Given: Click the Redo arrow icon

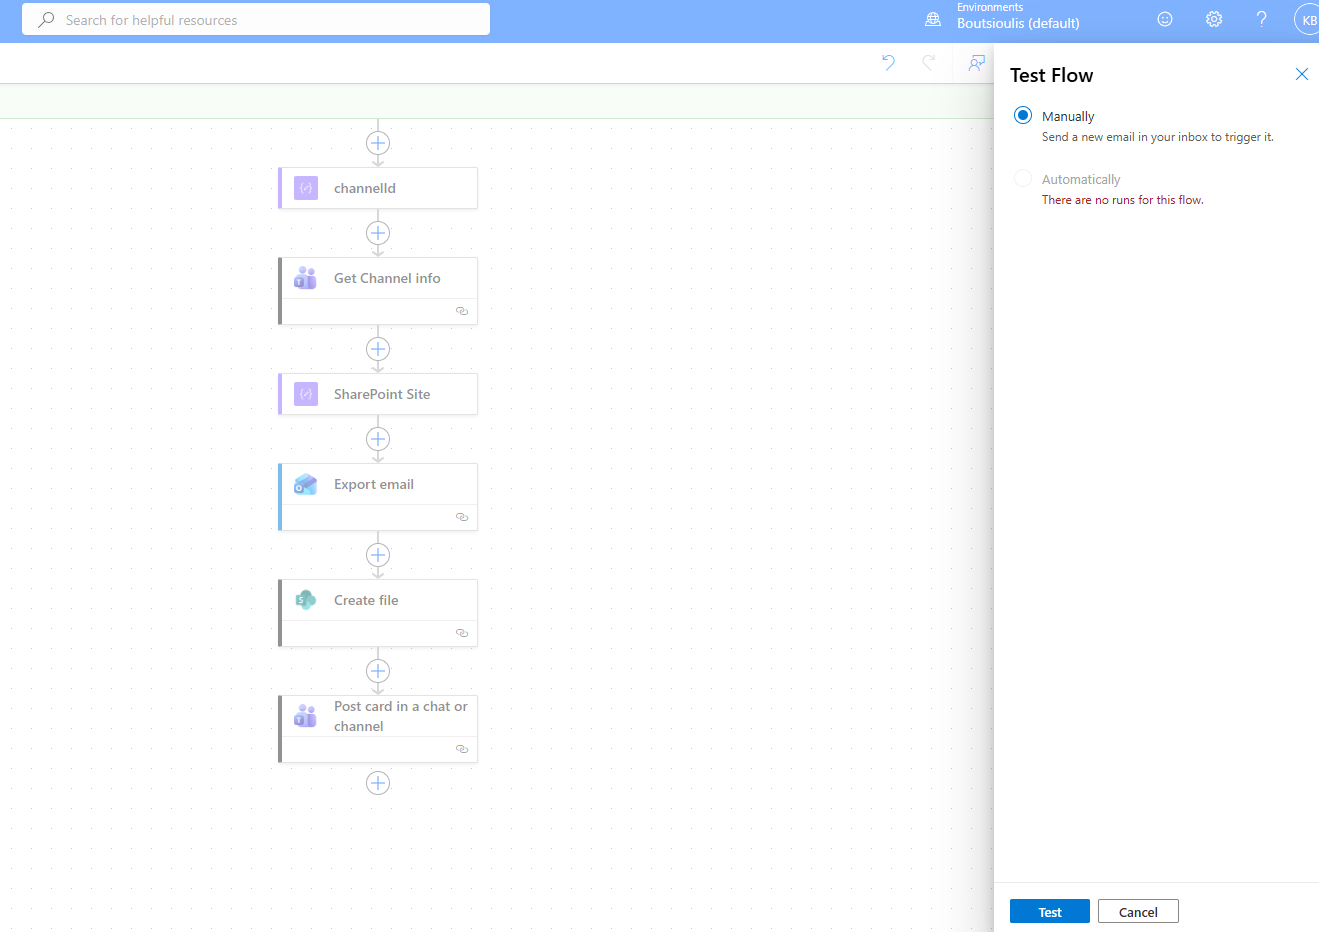Looking at the screenshot, I should click(x=929, y=63).
